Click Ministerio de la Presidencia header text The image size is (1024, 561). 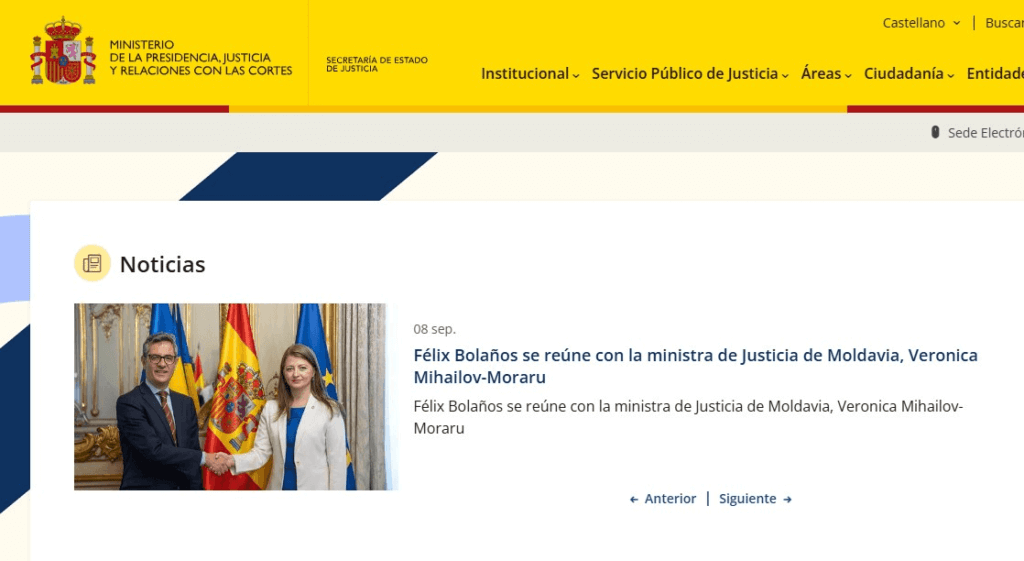[200, 57]
